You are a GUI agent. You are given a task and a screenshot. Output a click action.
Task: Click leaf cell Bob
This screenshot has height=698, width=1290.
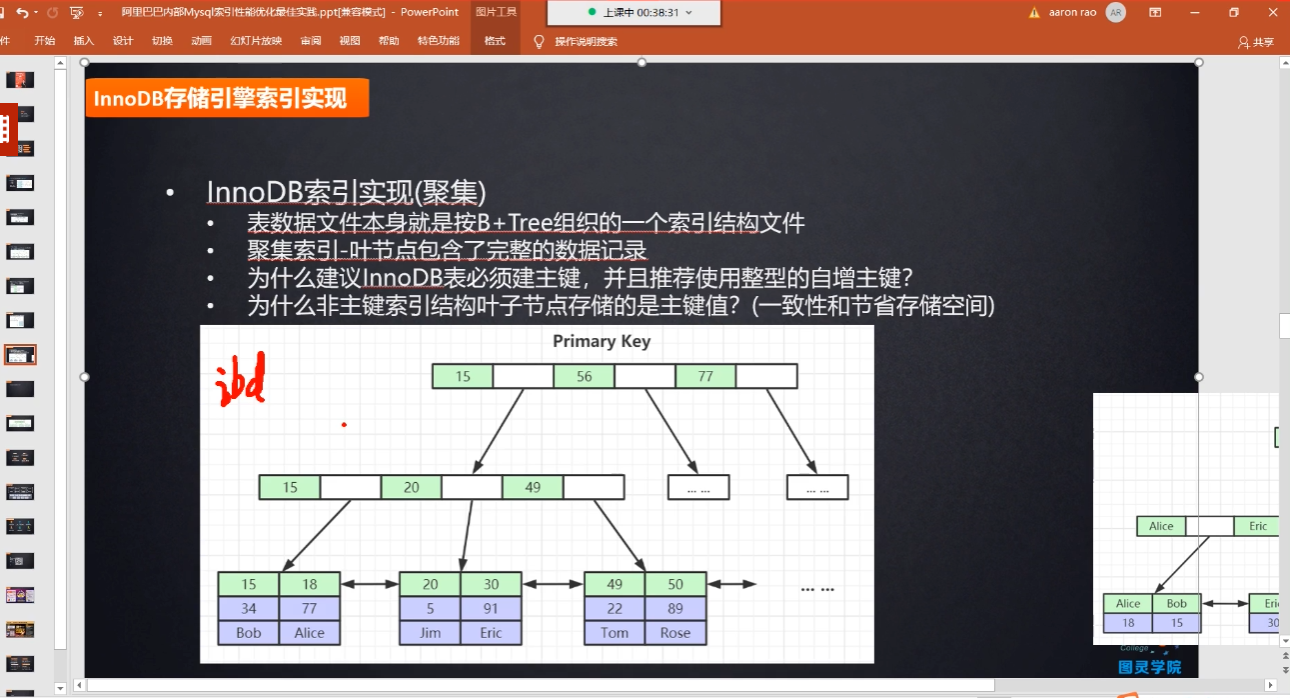(249, 632)
